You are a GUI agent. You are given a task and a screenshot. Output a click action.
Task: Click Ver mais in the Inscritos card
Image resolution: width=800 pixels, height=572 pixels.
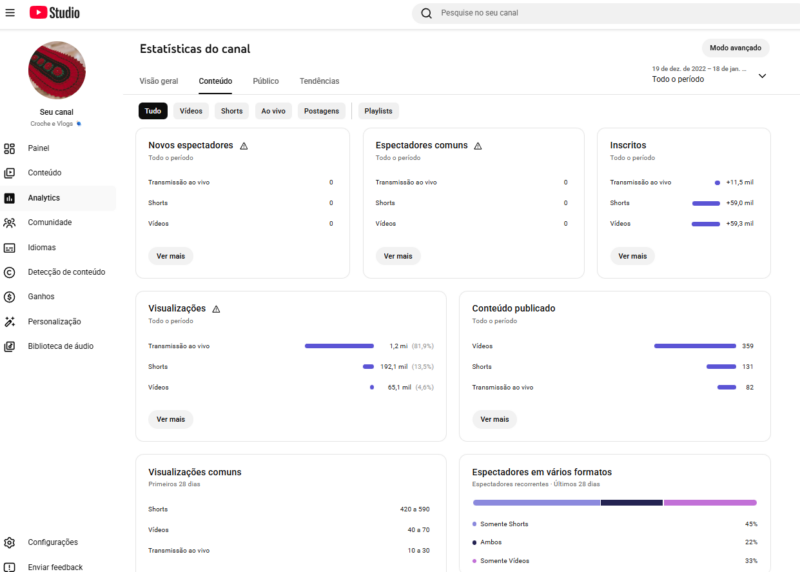pyautogui.click(x=632, y=256)
